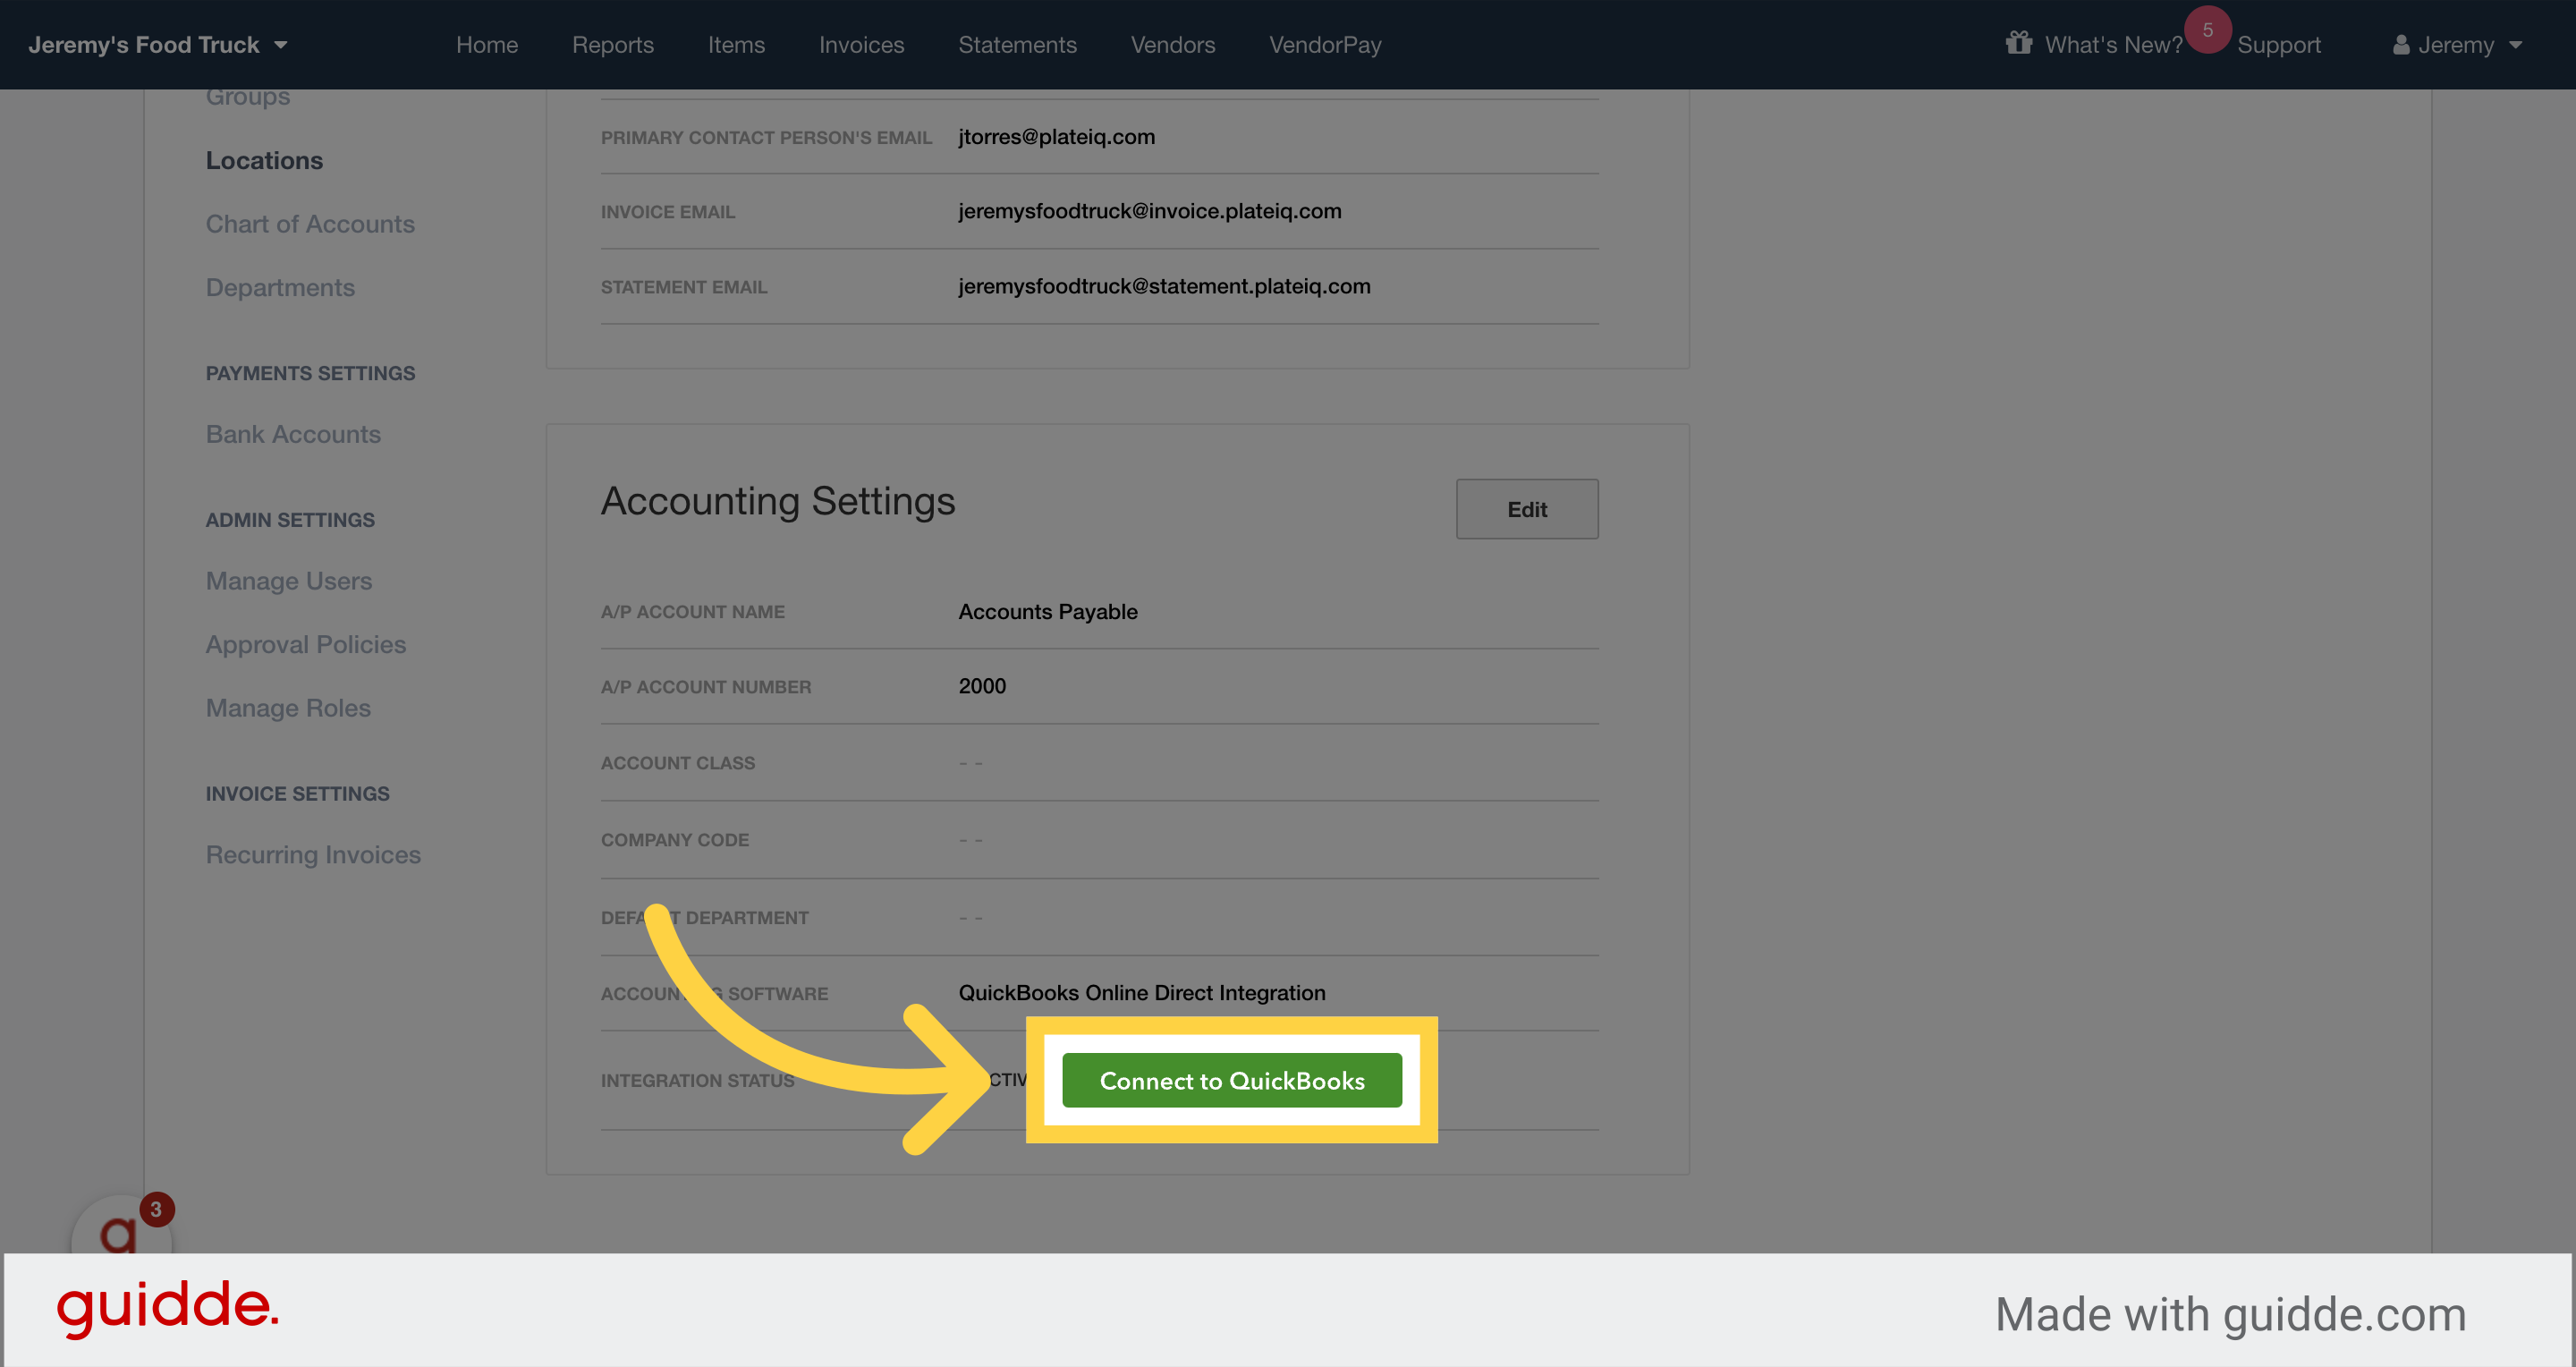Select the jeremysfoodtruck@invoice.plateiq.com invoice email
The image size is (2576, 1367).
coord(1150,211)
